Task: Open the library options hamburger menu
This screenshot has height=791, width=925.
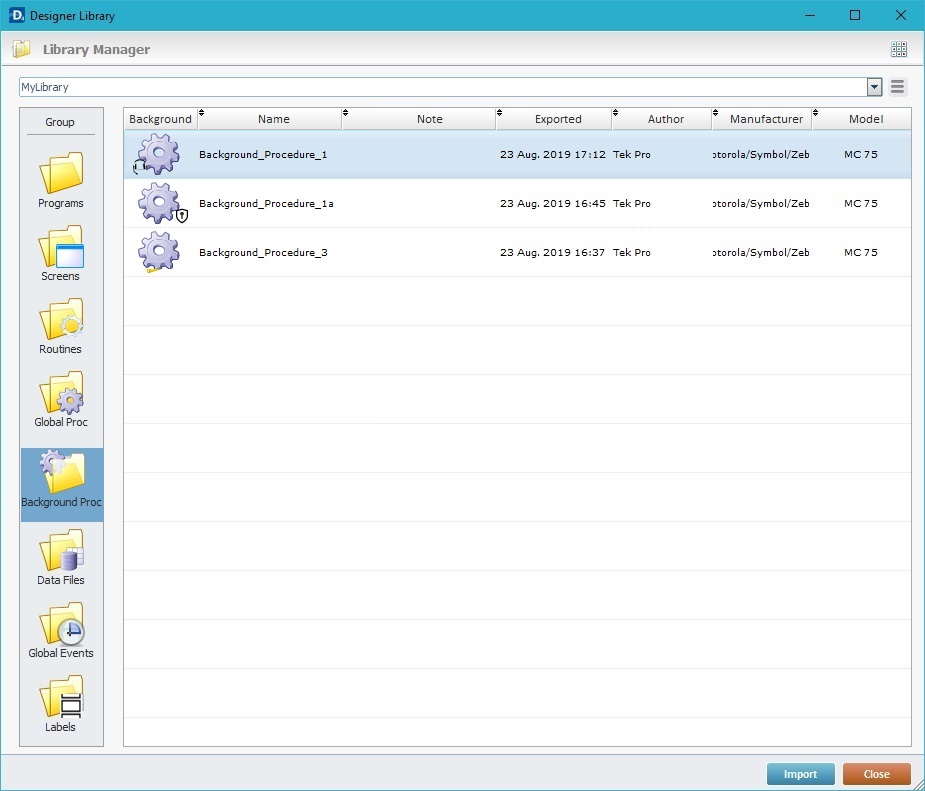Action: point(898,87)
